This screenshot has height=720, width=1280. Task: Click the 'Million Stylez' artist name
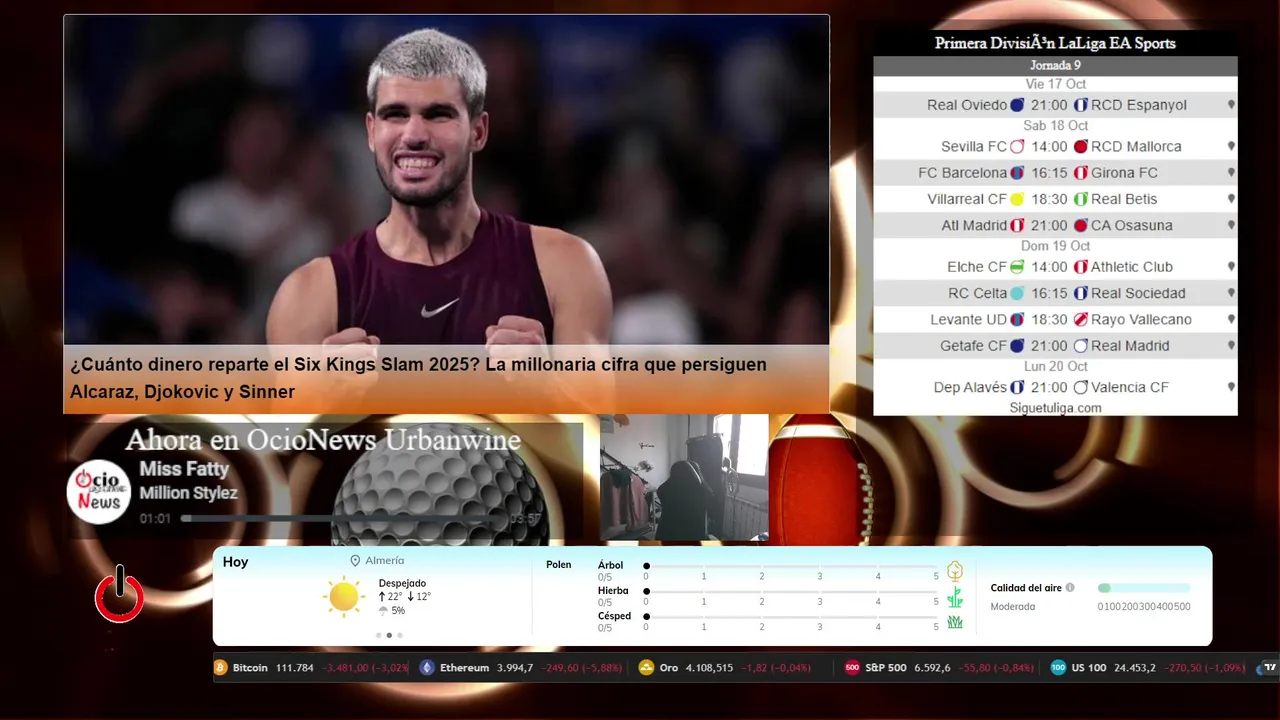(188, 493)
